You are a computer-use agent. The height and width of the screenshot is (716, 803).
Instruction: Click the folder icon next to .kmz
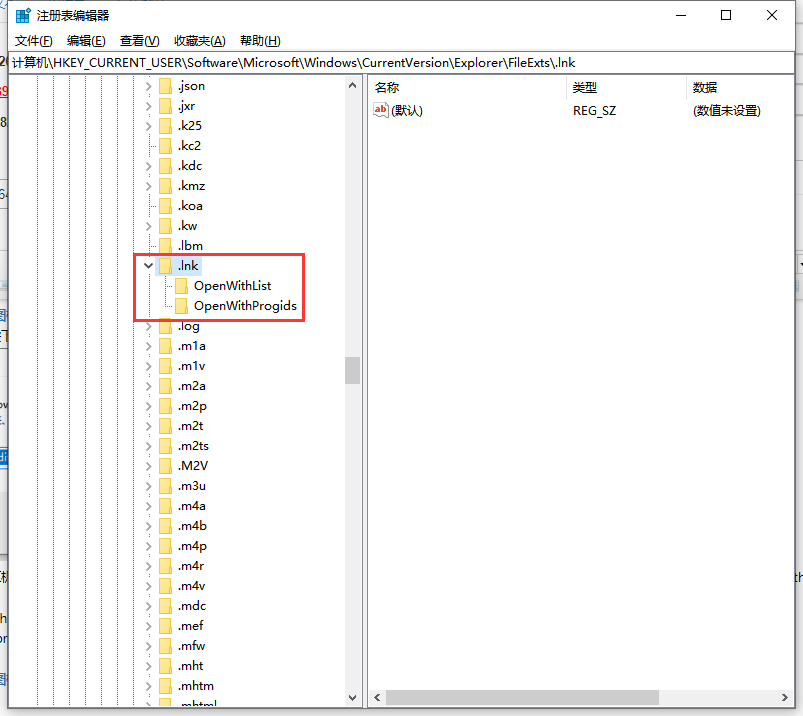165,186
